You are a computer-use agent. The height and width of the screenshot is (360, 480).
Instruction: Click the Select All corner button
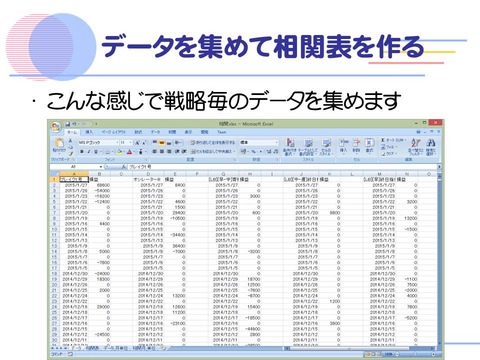coord(54,174)
